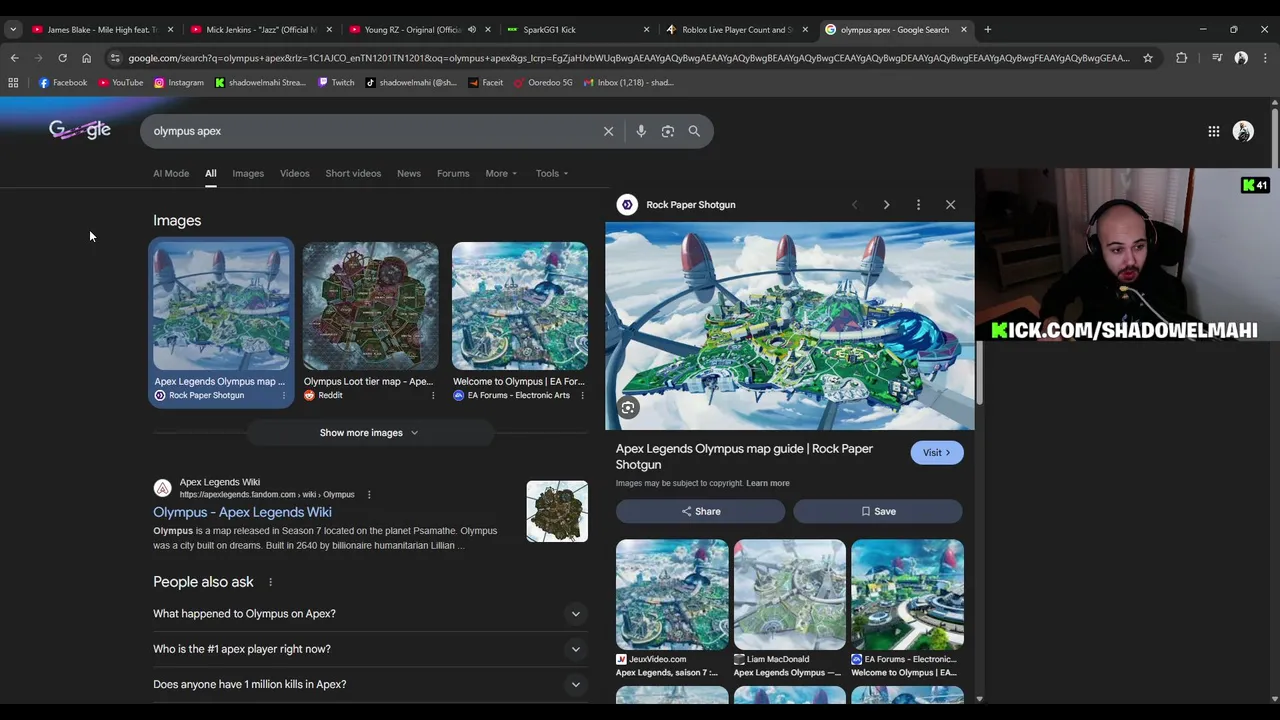Bookmark this page with the star icon
This screenshot has width=1280, height=720.
[x=1148, y=58]
